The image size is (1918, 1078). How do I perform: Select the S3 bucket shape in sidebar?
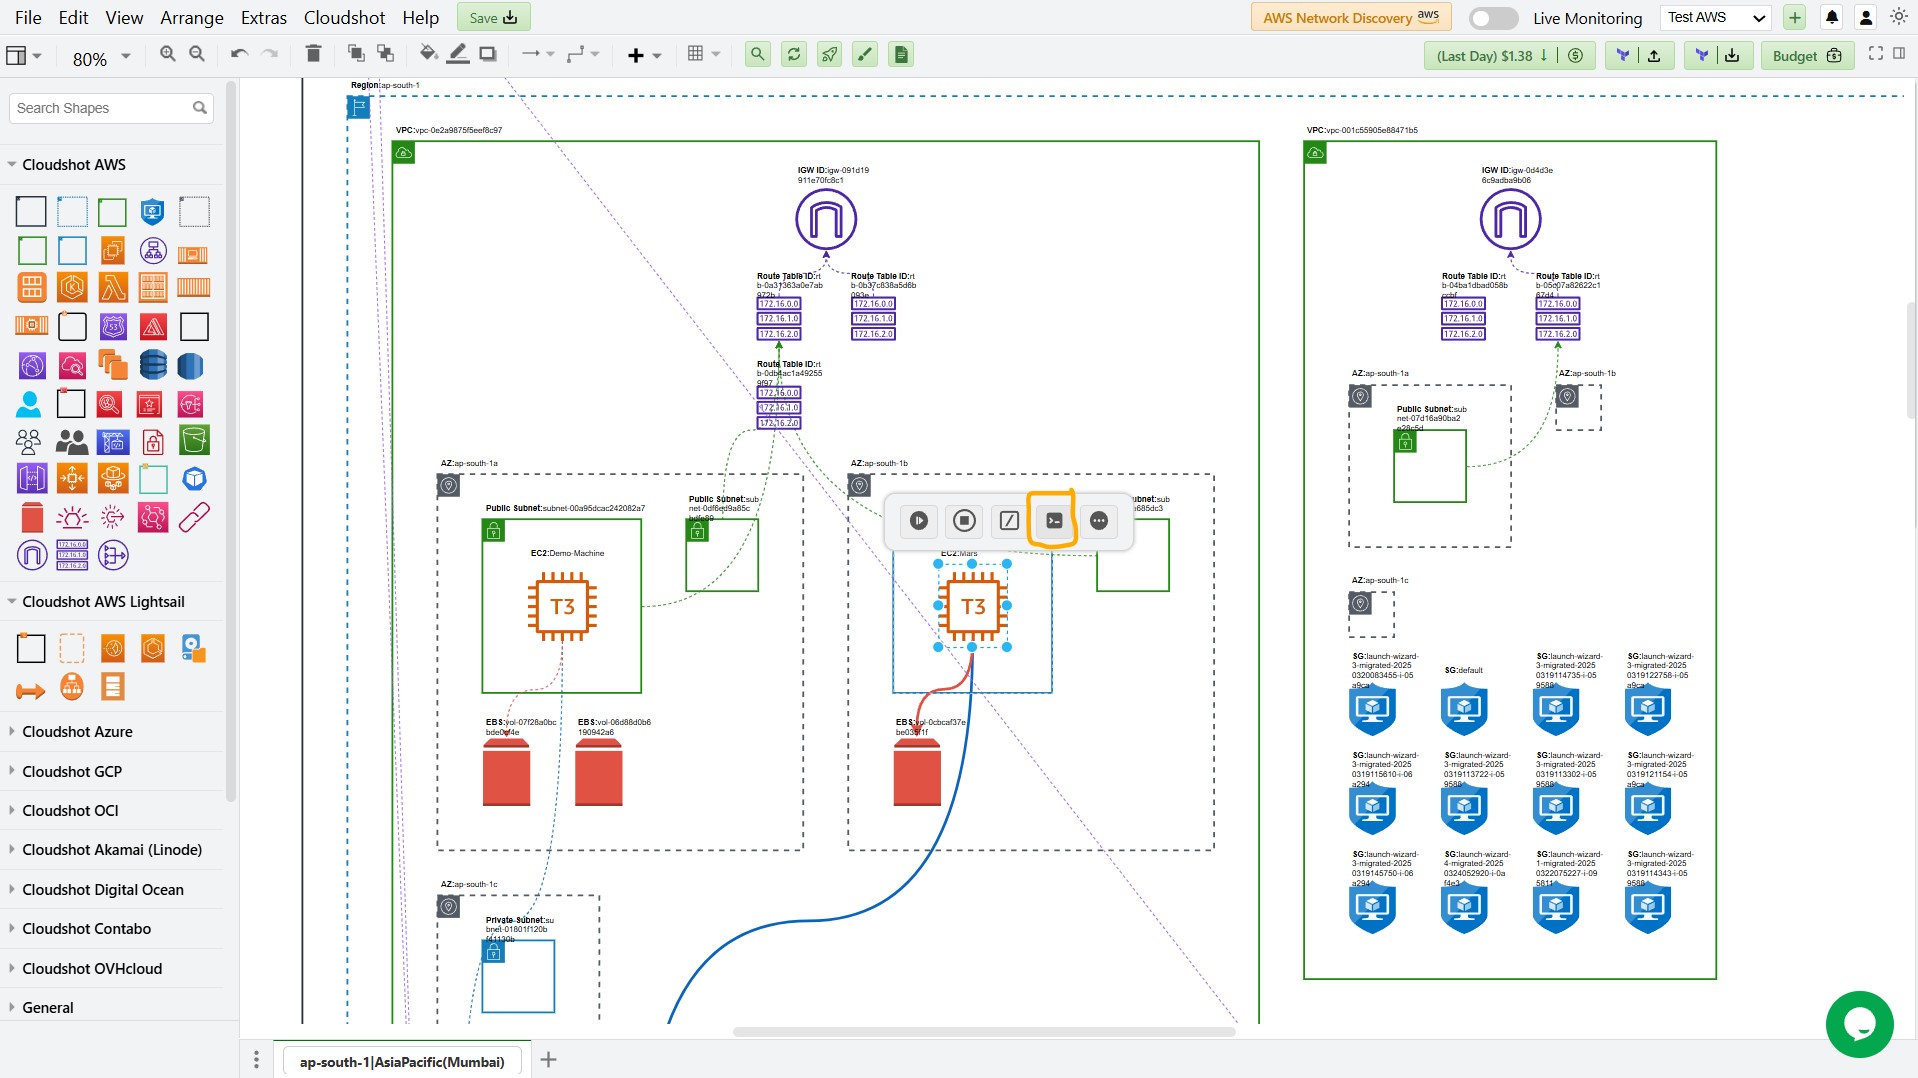coord(194,440)
